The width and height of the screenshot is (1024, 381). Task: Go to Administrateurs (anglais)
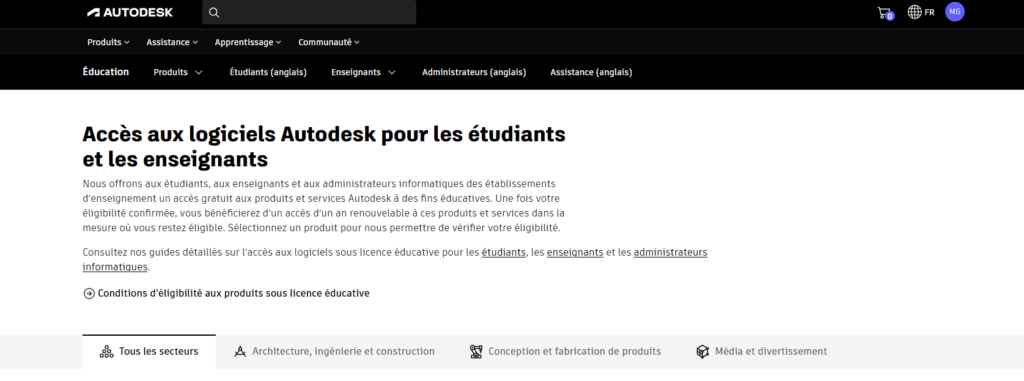coord(474,73)
